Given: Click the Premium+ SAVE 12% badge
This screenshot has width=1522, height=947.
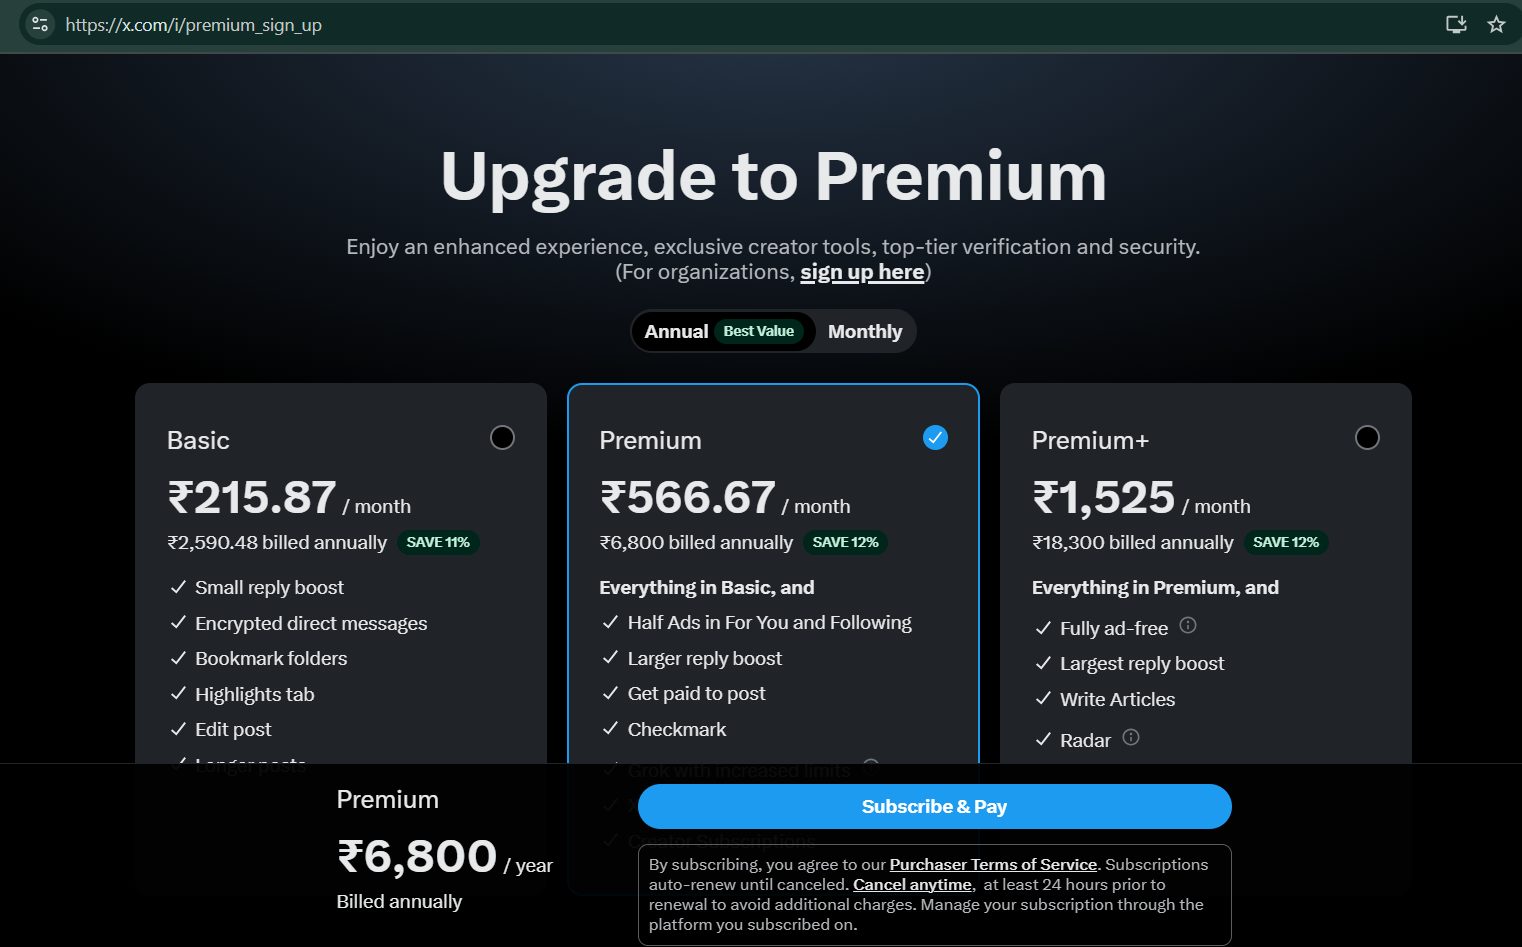Looking at the screenshot, I should 1285,542.
